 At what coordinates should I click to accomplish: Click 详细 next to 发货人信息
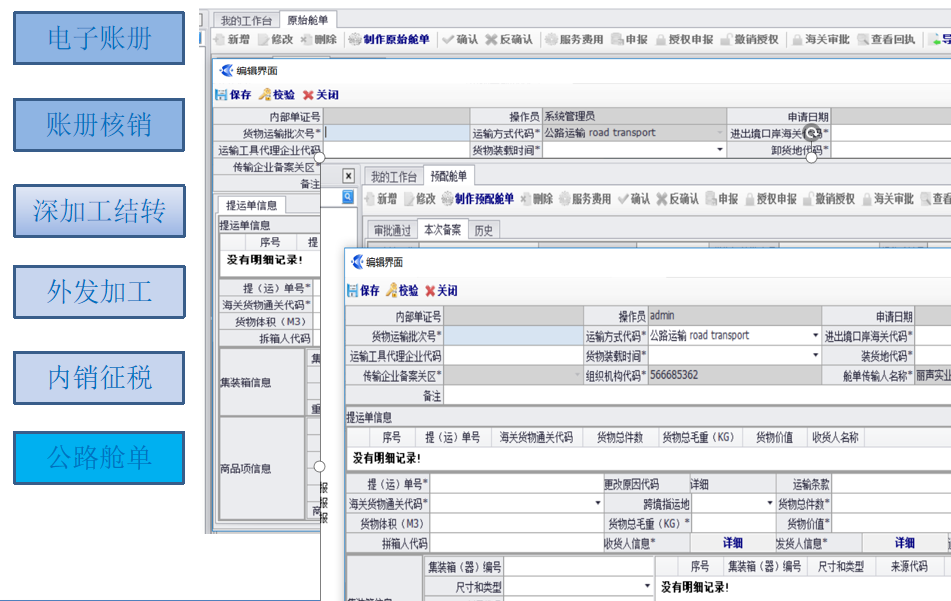click(904, 543)
